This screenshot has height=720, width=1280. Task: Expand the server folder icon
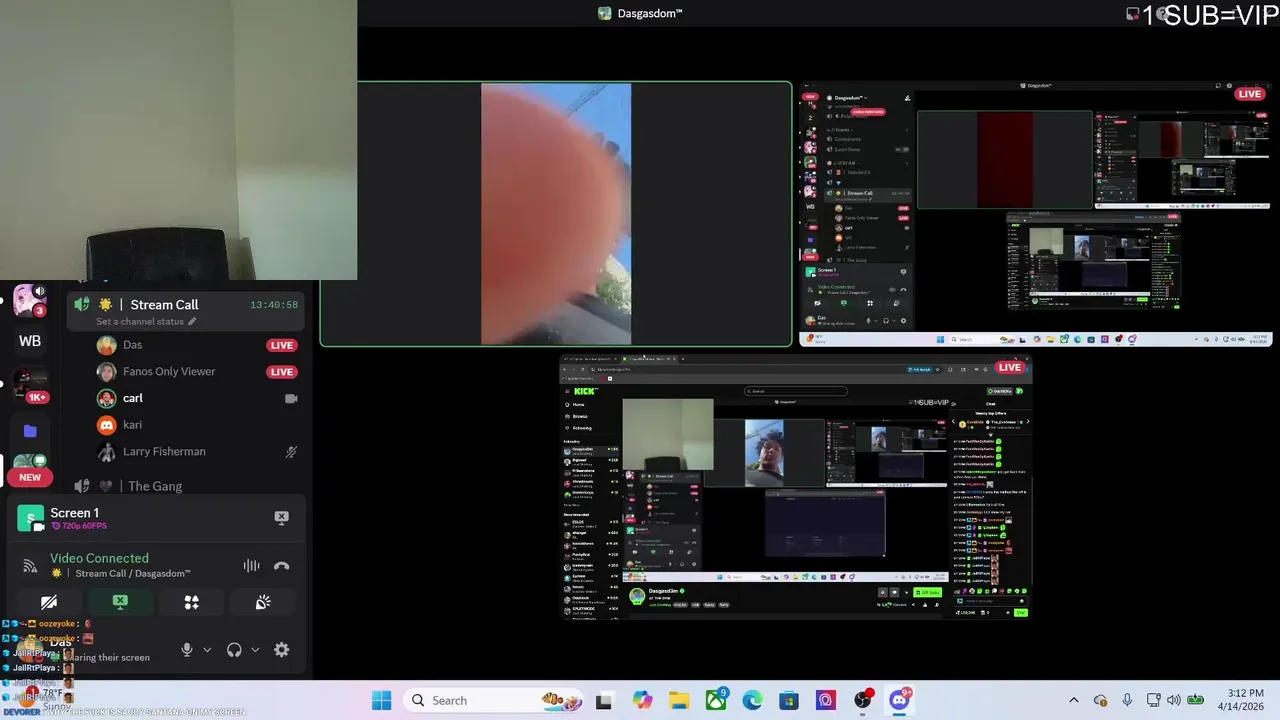[30, 431]
